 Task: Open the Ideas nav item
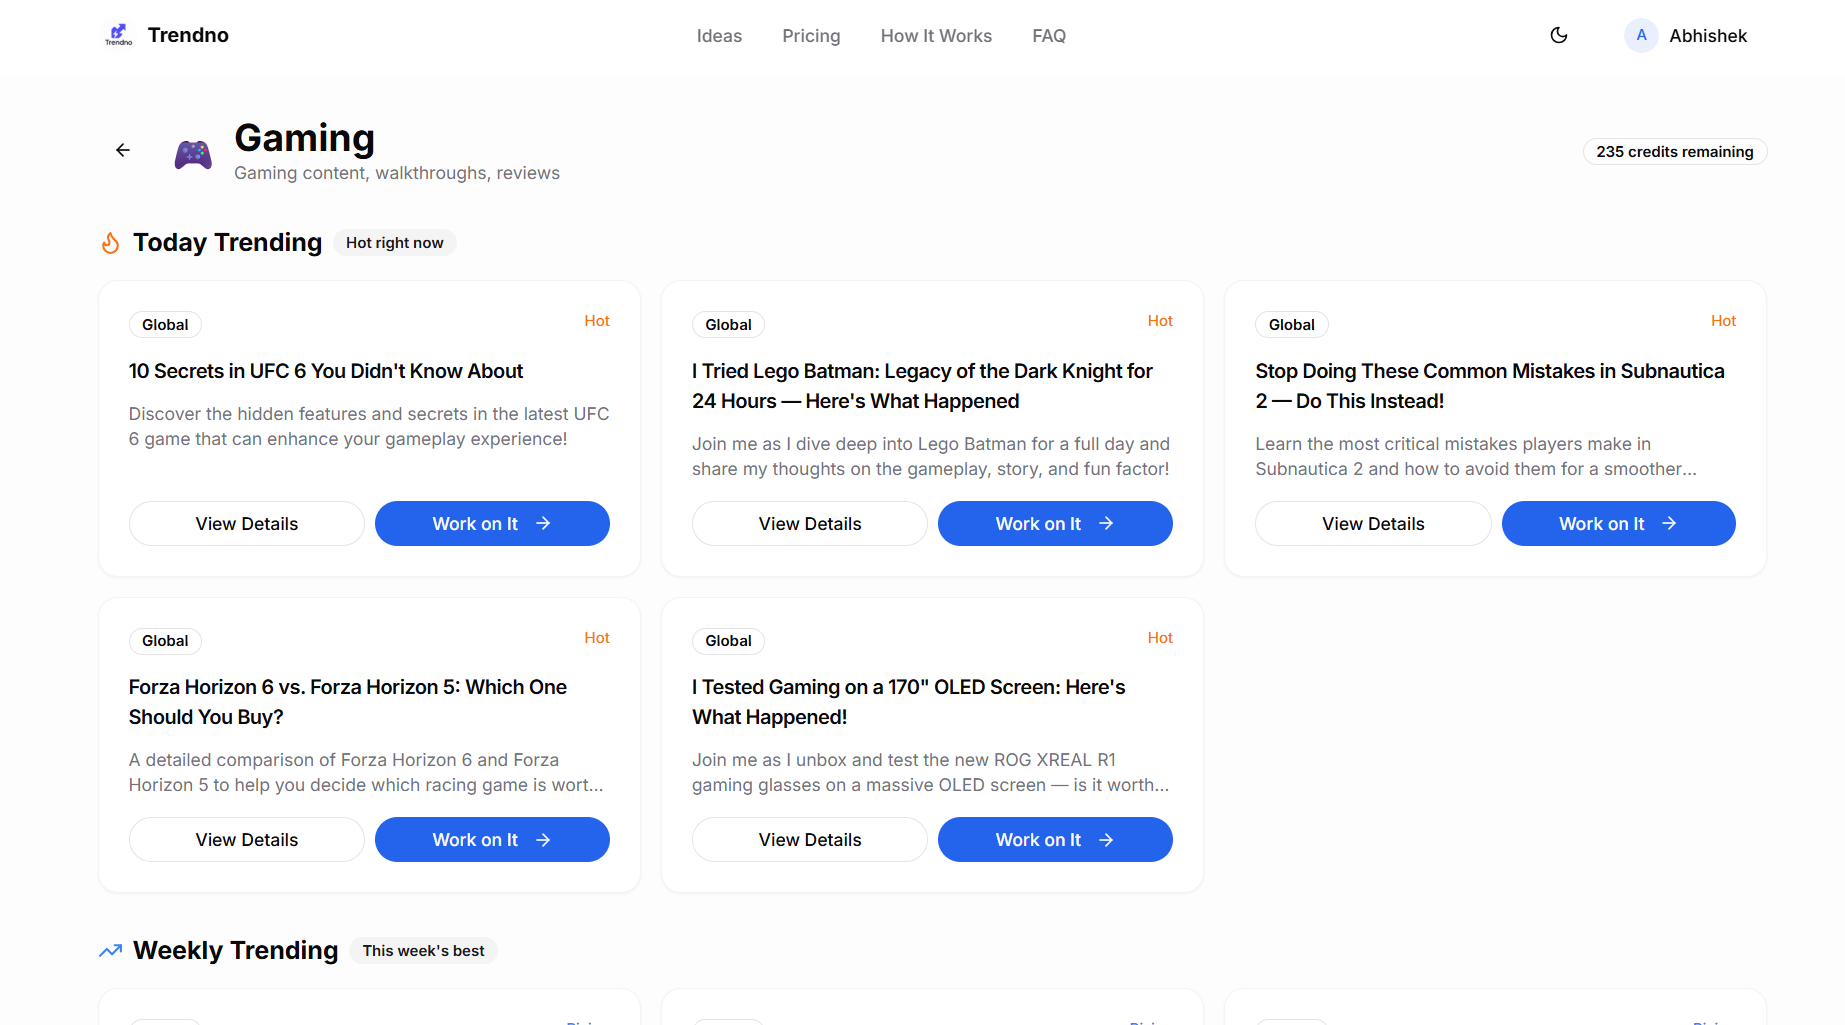point(719,36)
